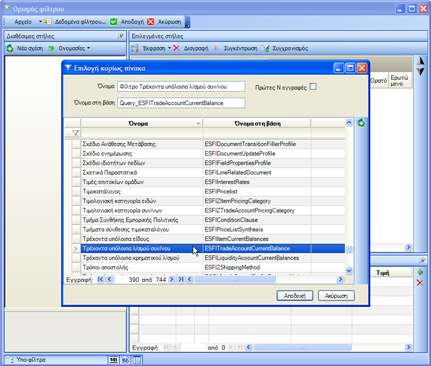This screenshot has width=431, height=366.
Task: Click cell ESFITradeAccountCurrentBalance
Action: [x=257, y=249]
